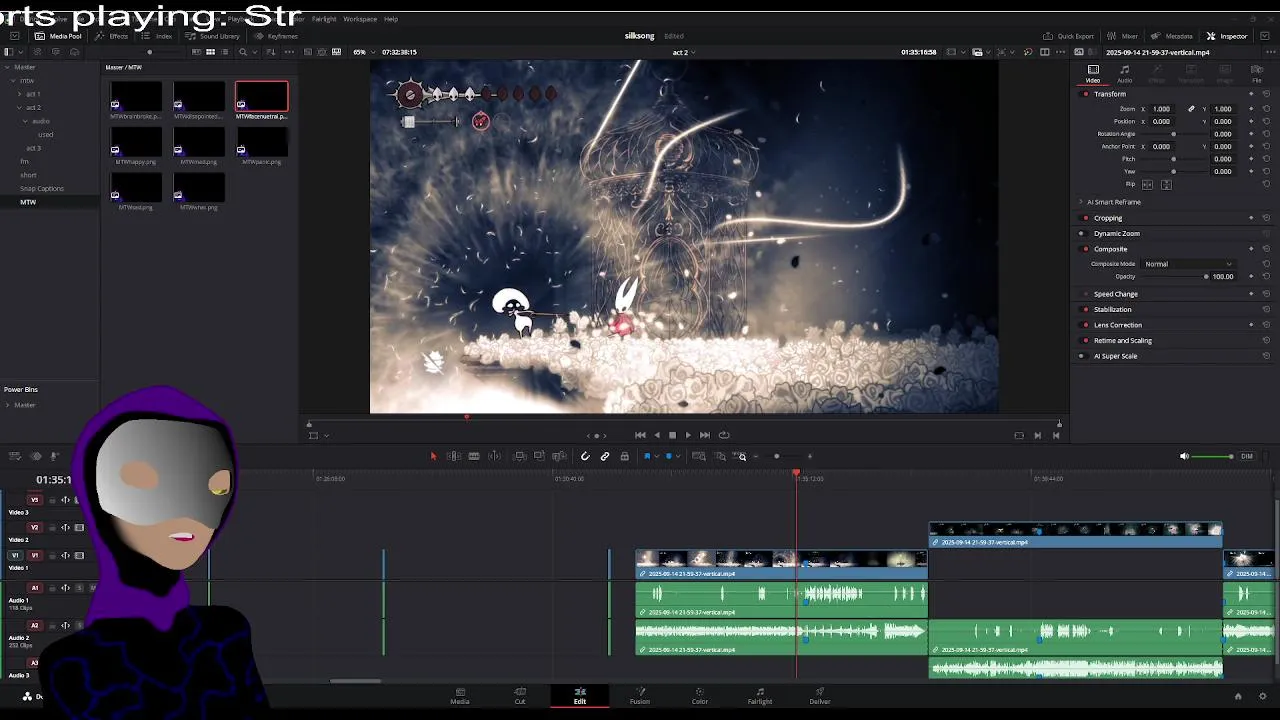Select the Snap Captions bin

[42, 188]
